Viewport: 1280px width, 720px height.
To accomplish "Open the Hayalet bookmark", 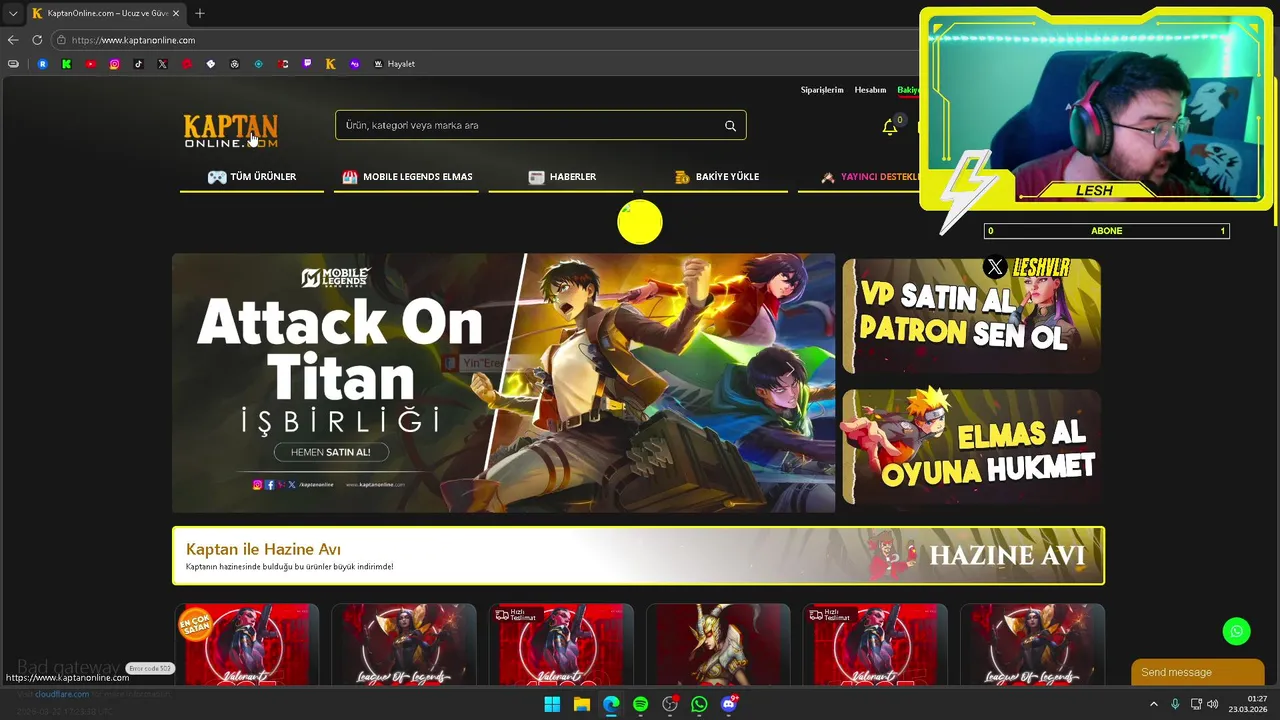I will pyautogui.click(x=394, y=64).
